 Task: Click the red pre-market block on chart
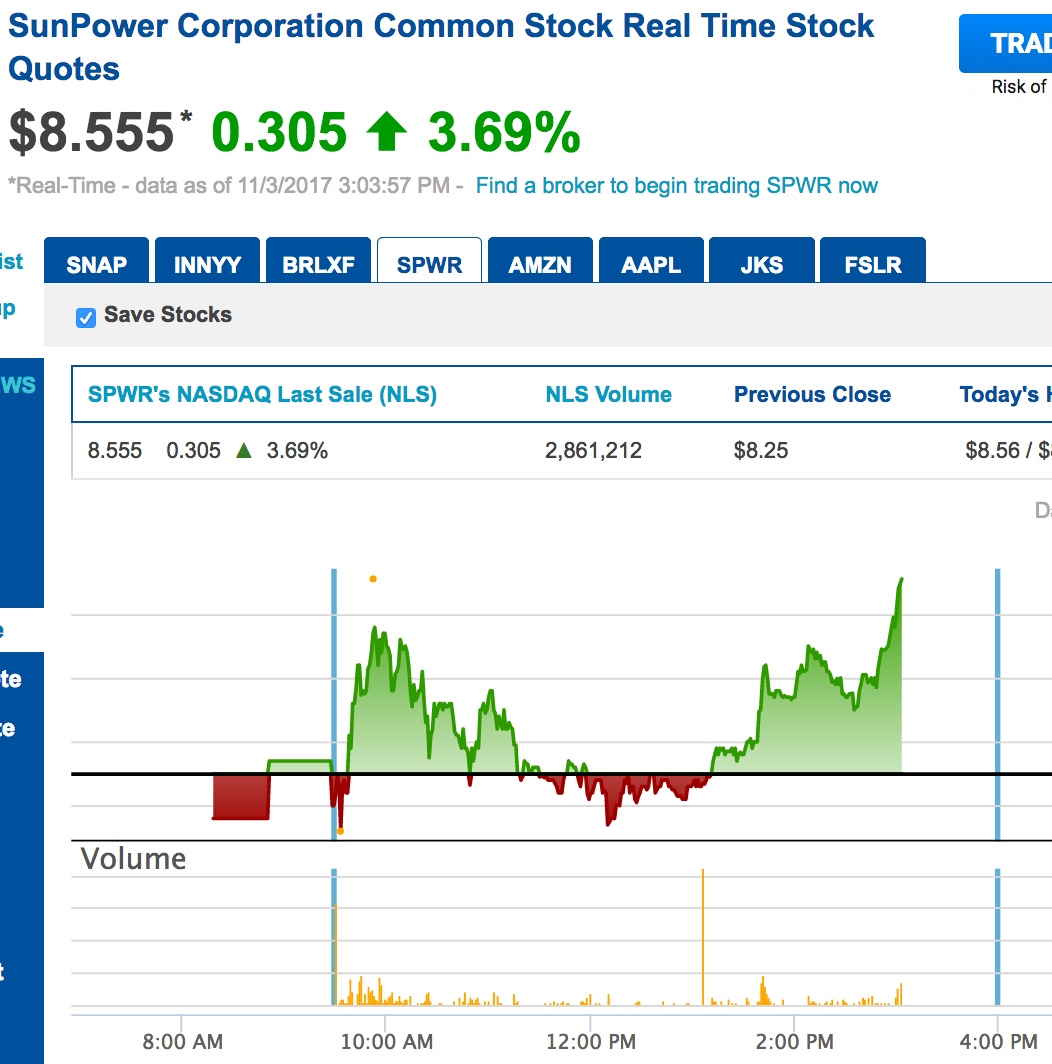(241, 797)
